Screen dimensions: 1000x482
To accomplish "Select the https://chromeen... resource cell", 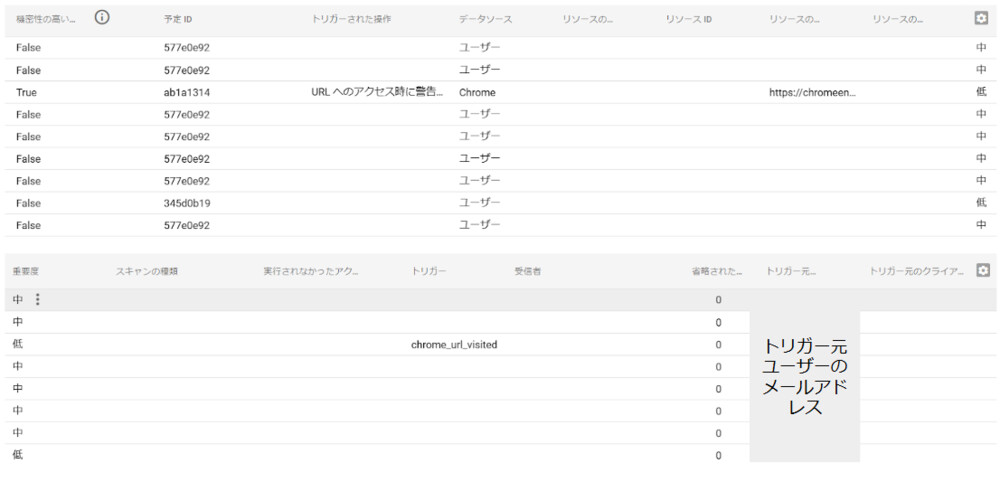I will point(812,92).
